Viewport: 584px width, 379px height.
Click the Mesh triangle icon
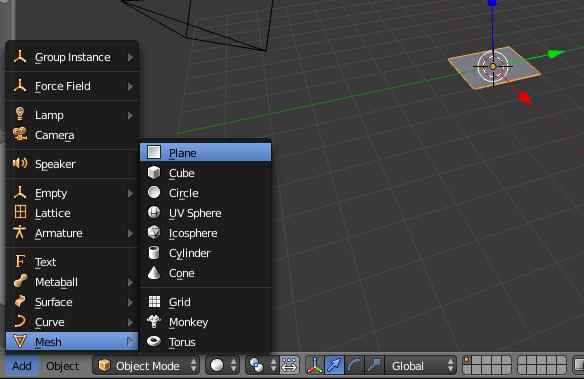pyautogui.click(x=20, y=341)
